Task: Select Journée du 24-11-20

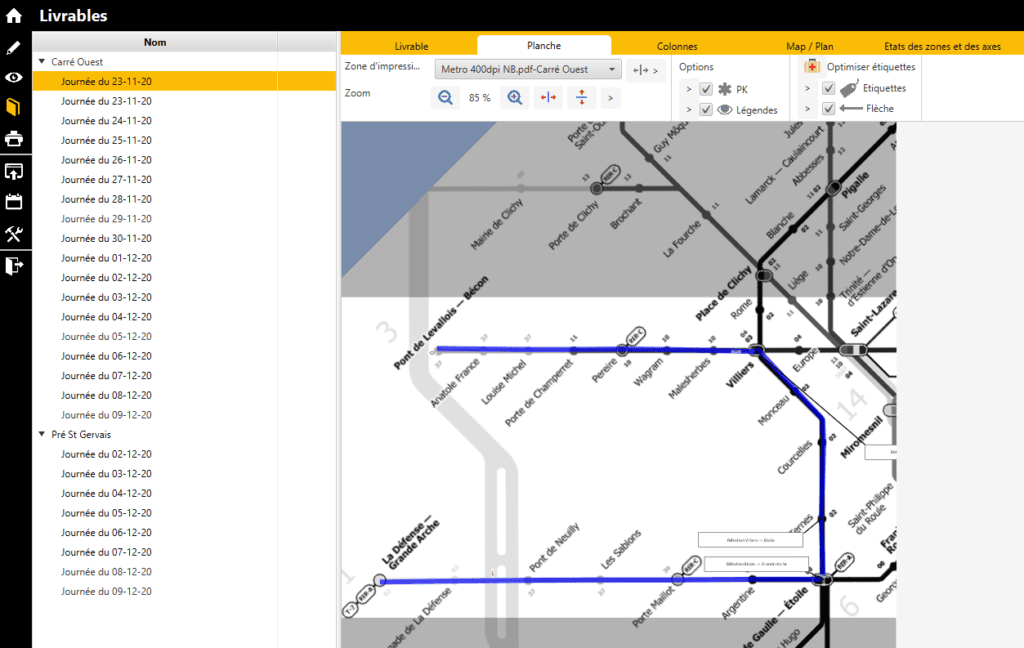Action: [x=106, y=121]
